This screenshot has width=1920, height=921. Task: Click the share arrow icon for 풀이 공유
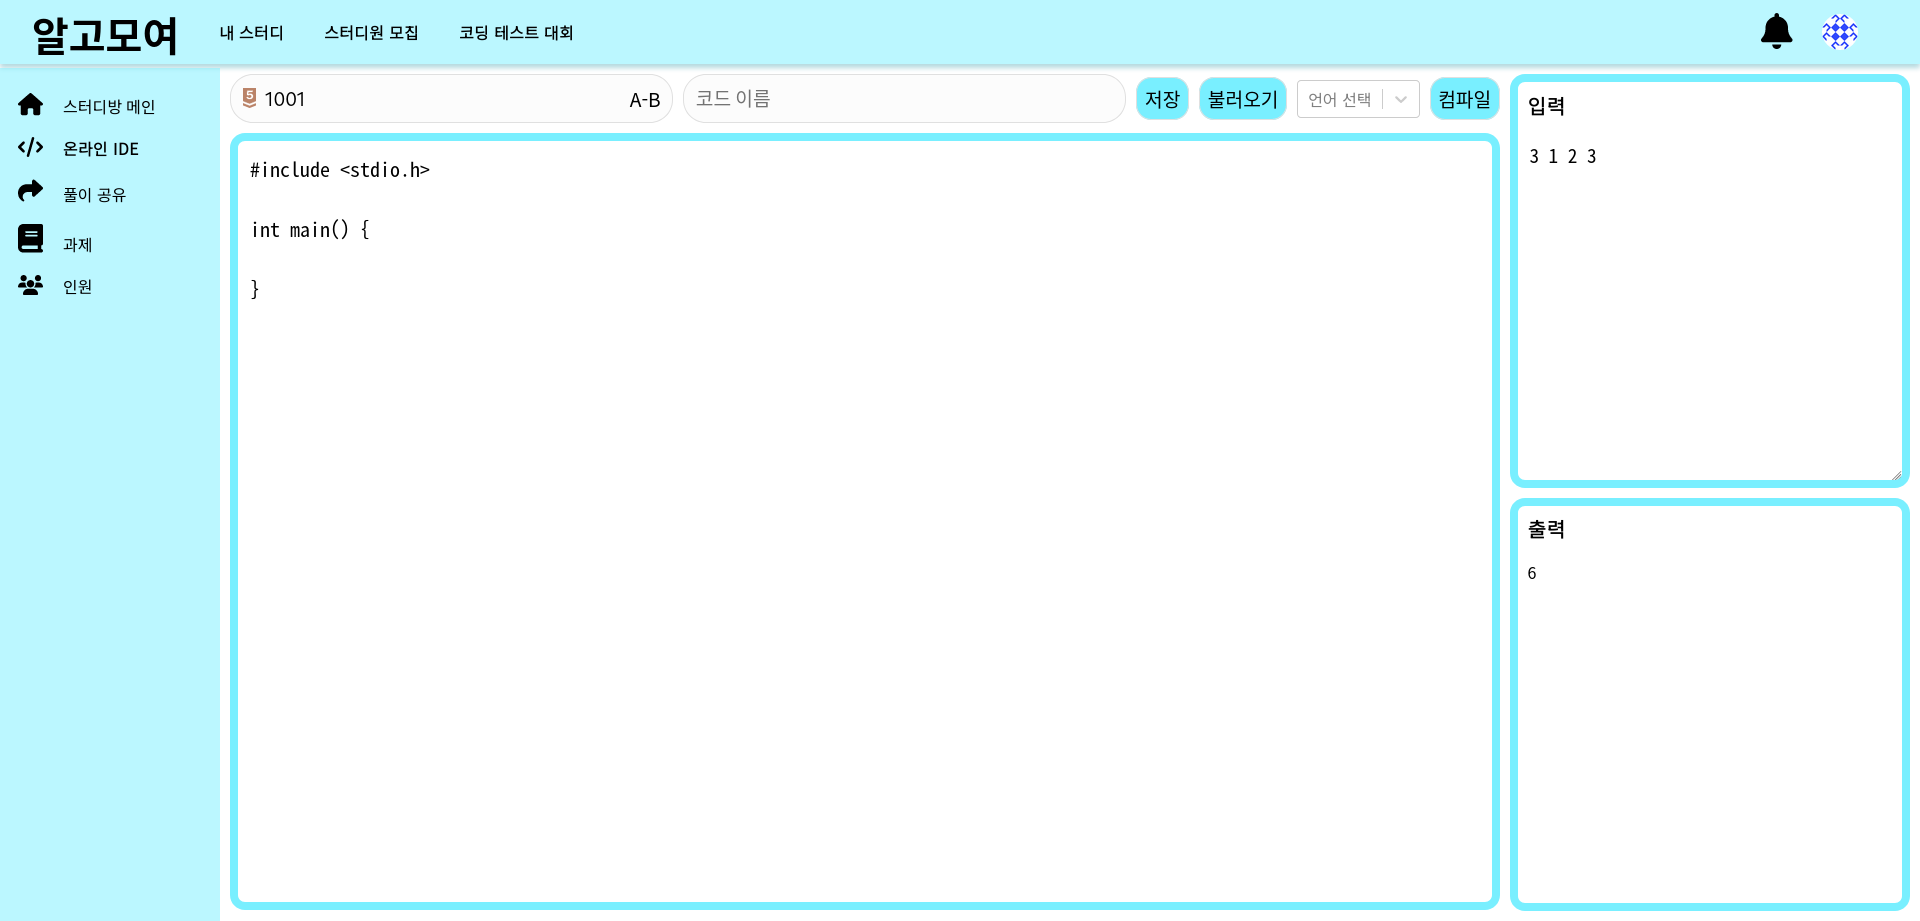click(31, 191)
